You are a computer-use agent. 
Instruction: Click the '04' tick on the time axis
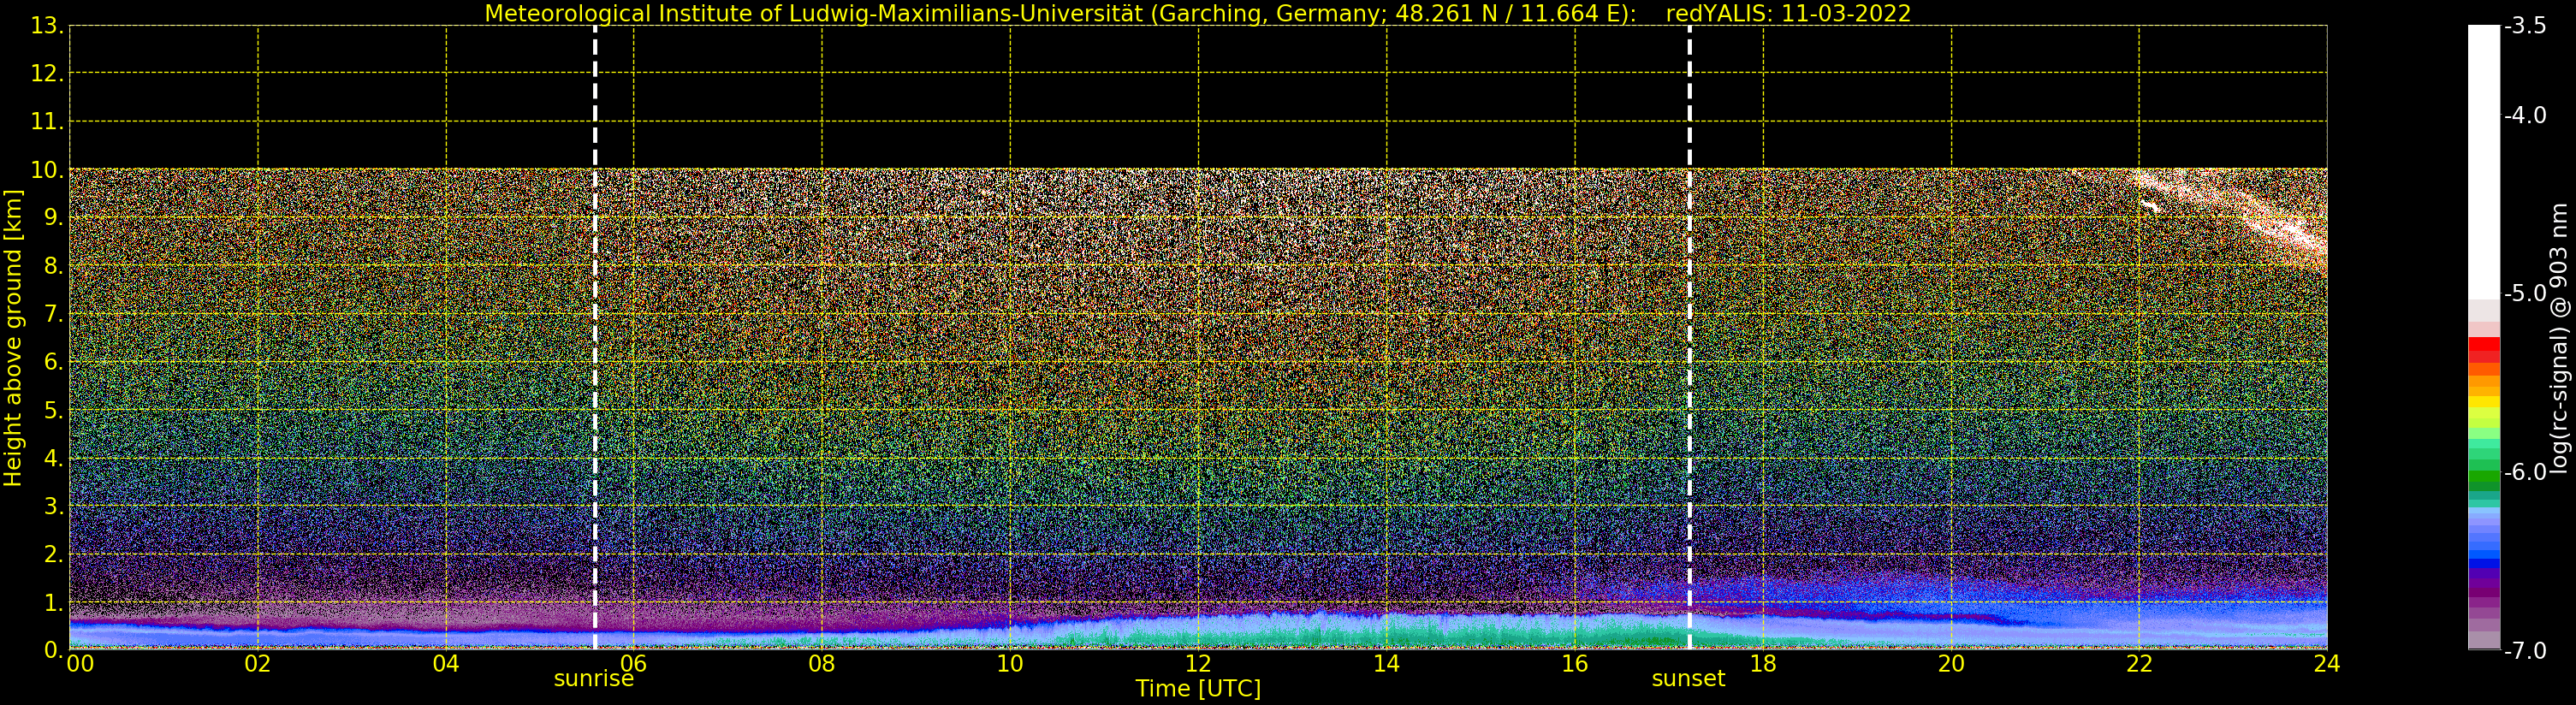click(x=446, y=663)
